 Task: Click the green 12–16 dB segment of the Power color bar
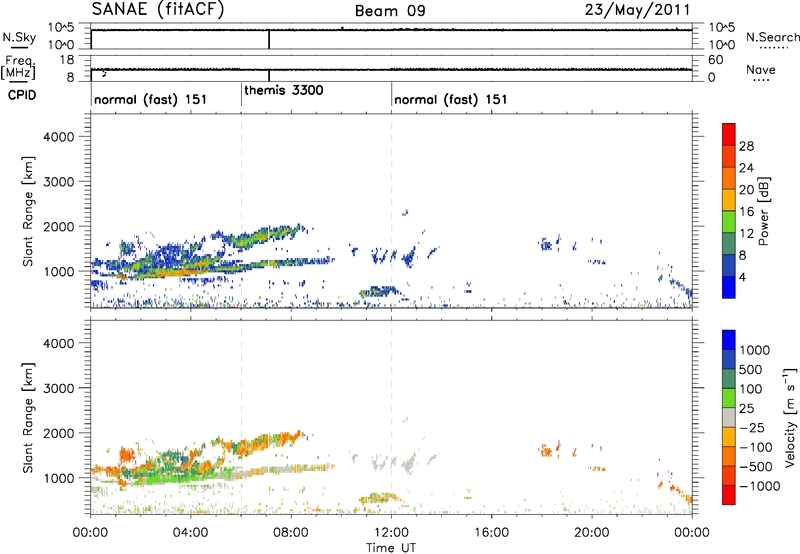click(x=729, y=222)
